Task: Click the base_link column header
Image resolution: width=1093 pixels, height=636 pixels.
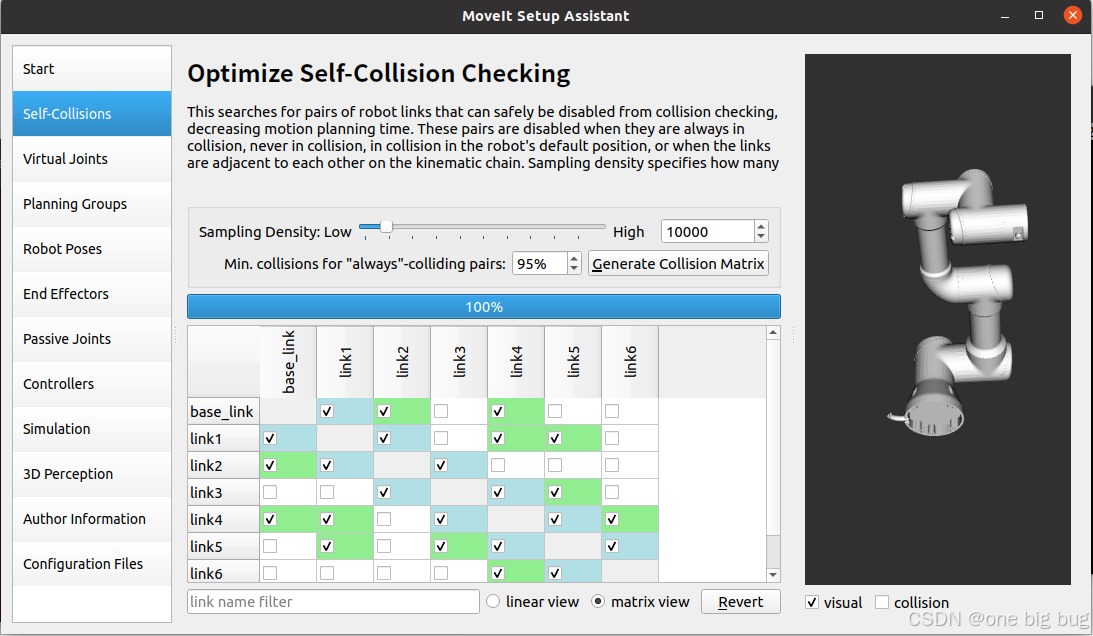Action: [289, 362]
